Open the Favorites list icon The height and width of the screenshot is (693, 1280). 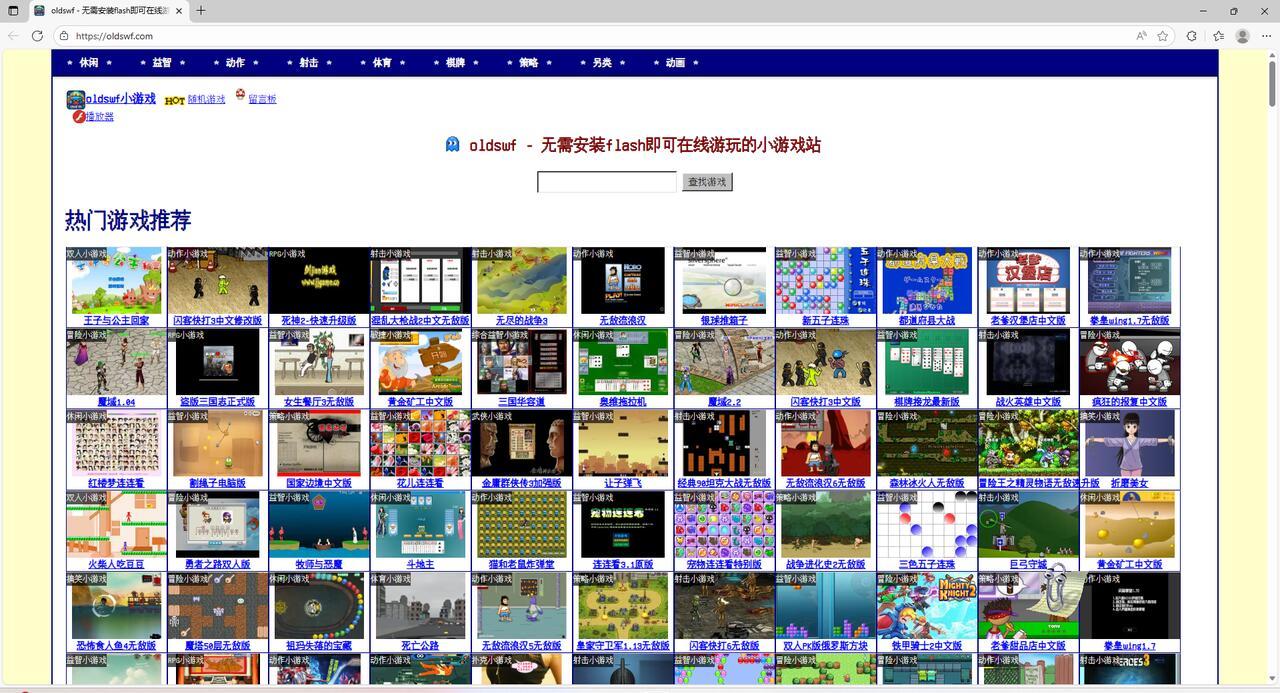pos(1218,36)
